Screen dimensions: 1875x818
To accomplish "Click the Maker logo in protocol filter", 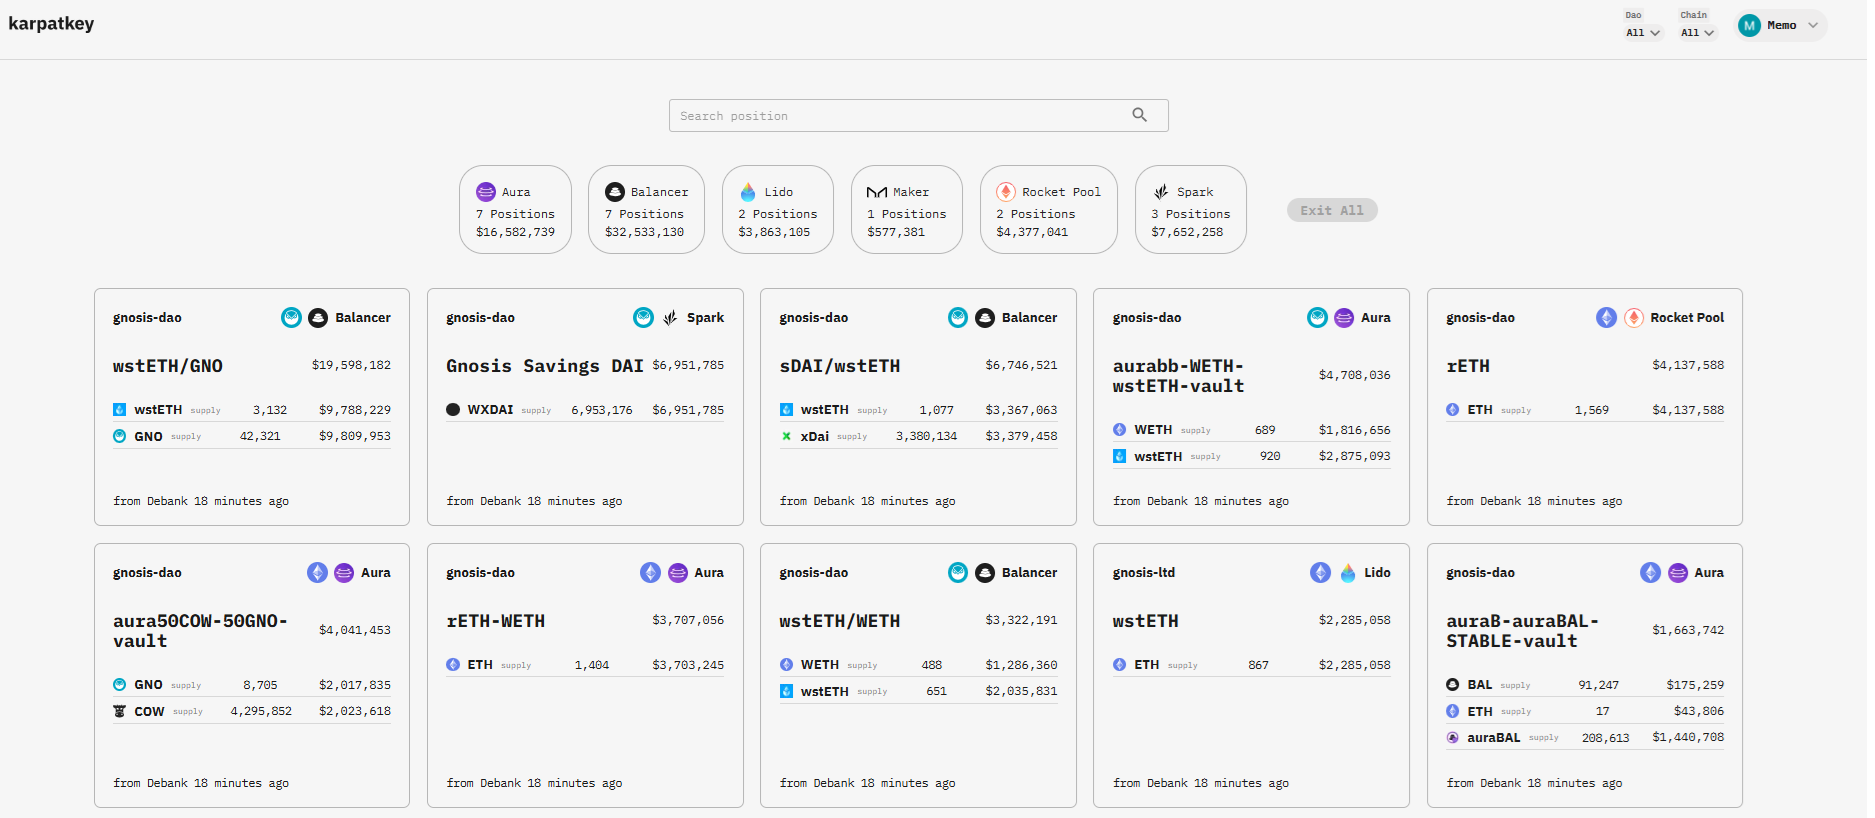I will point(877,192).
